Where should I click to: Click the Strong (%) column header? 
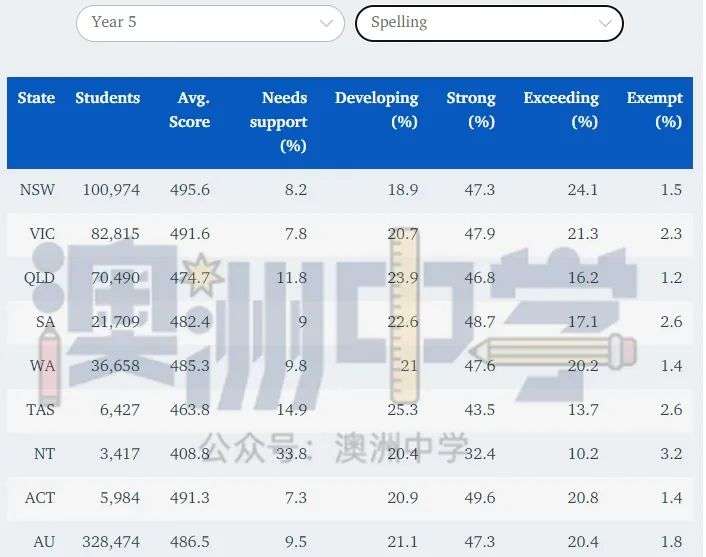coord(471,110)
